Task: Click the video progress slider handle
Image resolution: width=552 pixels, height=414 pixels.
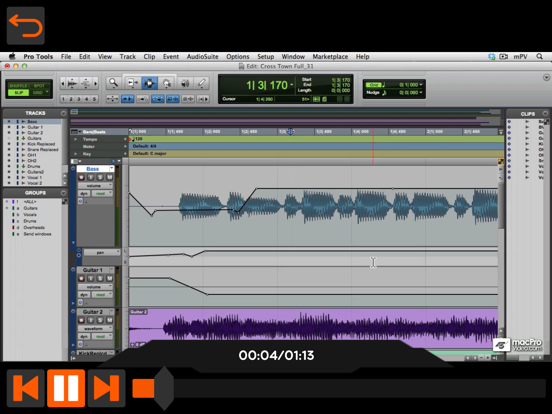Action: point(164,388)
